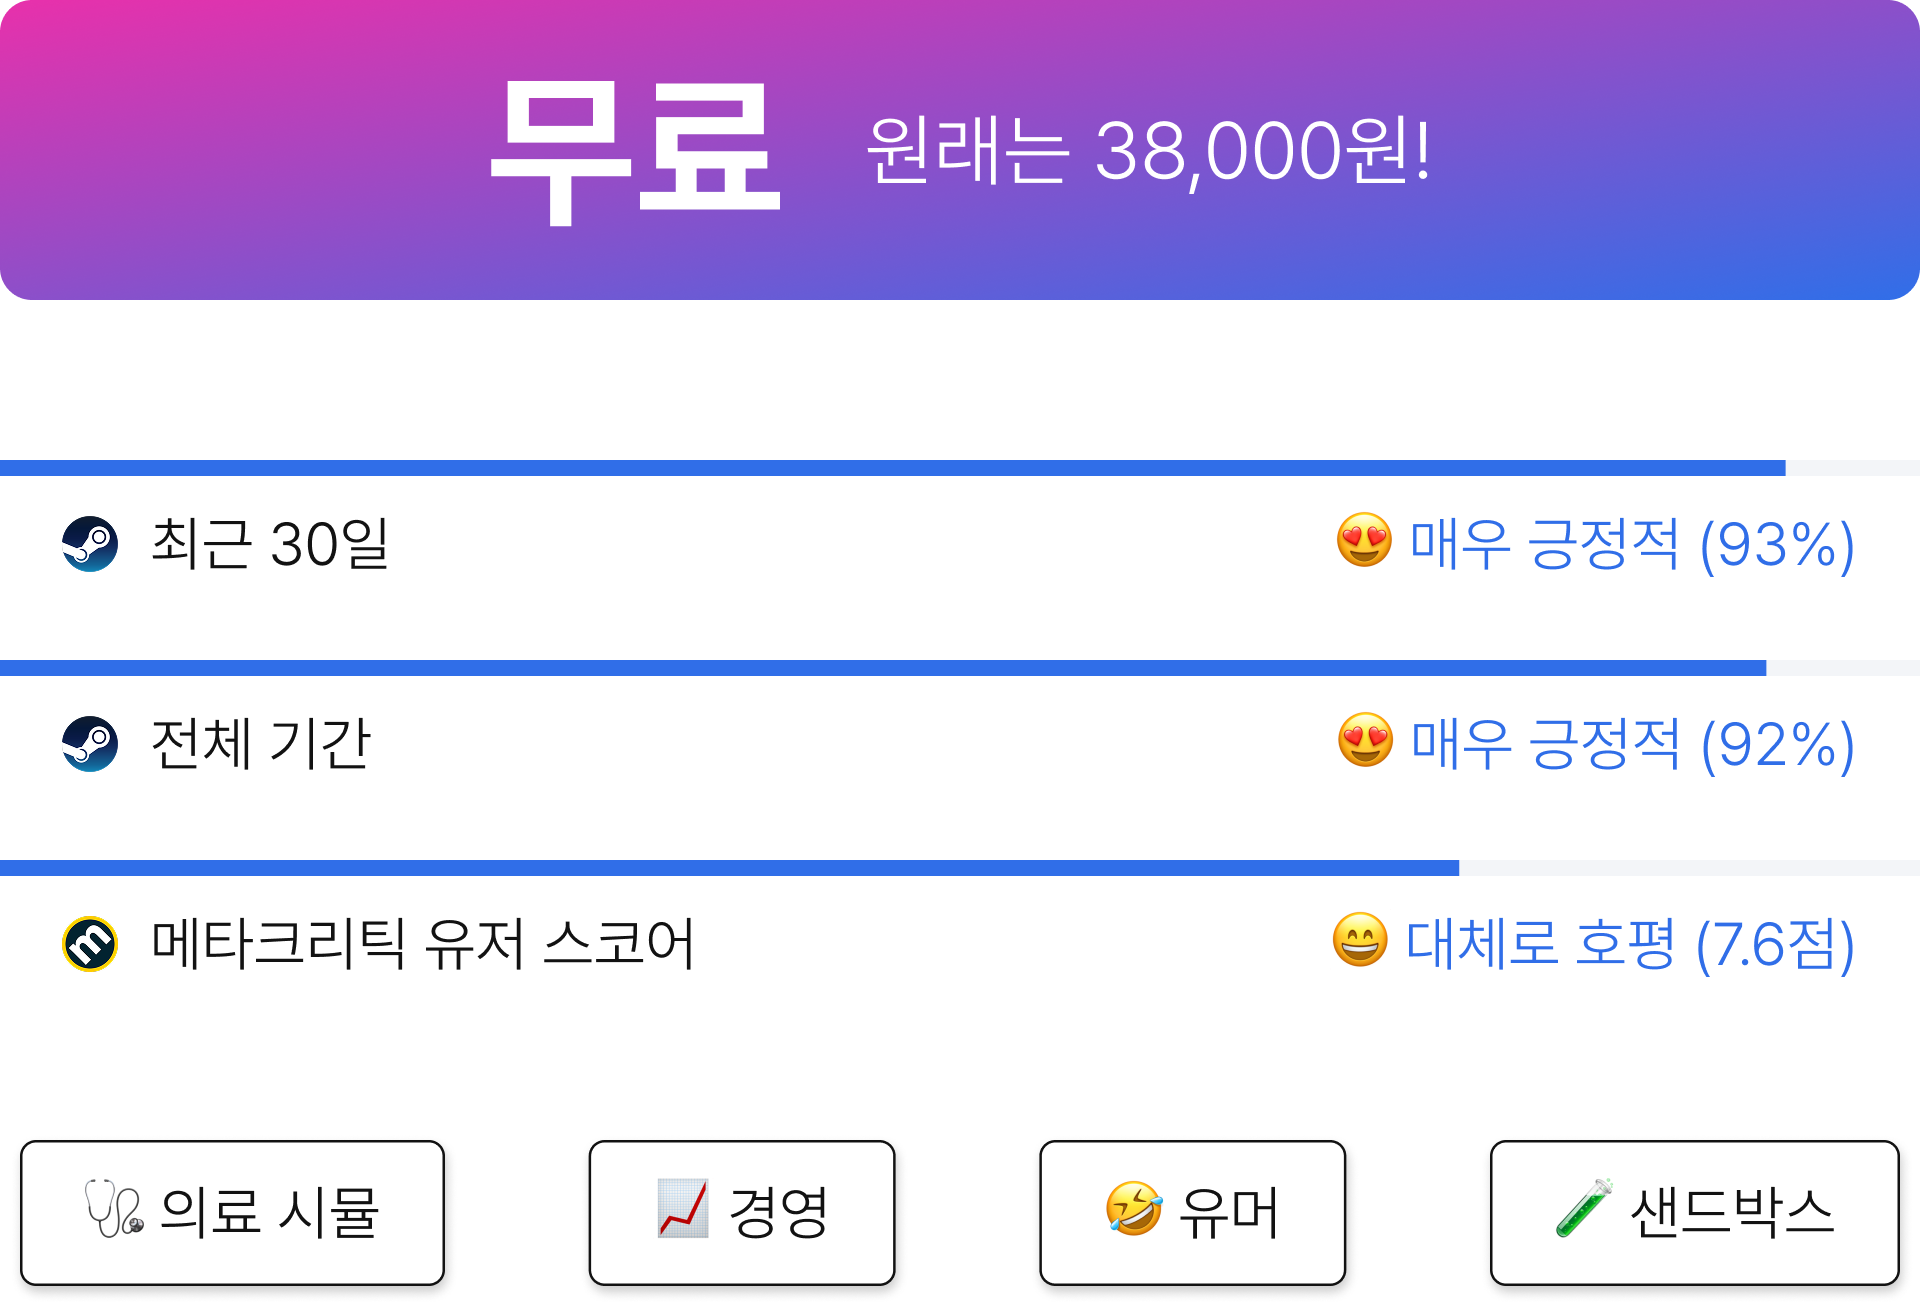The width and height of the screenshot is (1920, 1306).
Task: Open the 매우 긍정적 (93%) review link
Action: coord(1632,545)
